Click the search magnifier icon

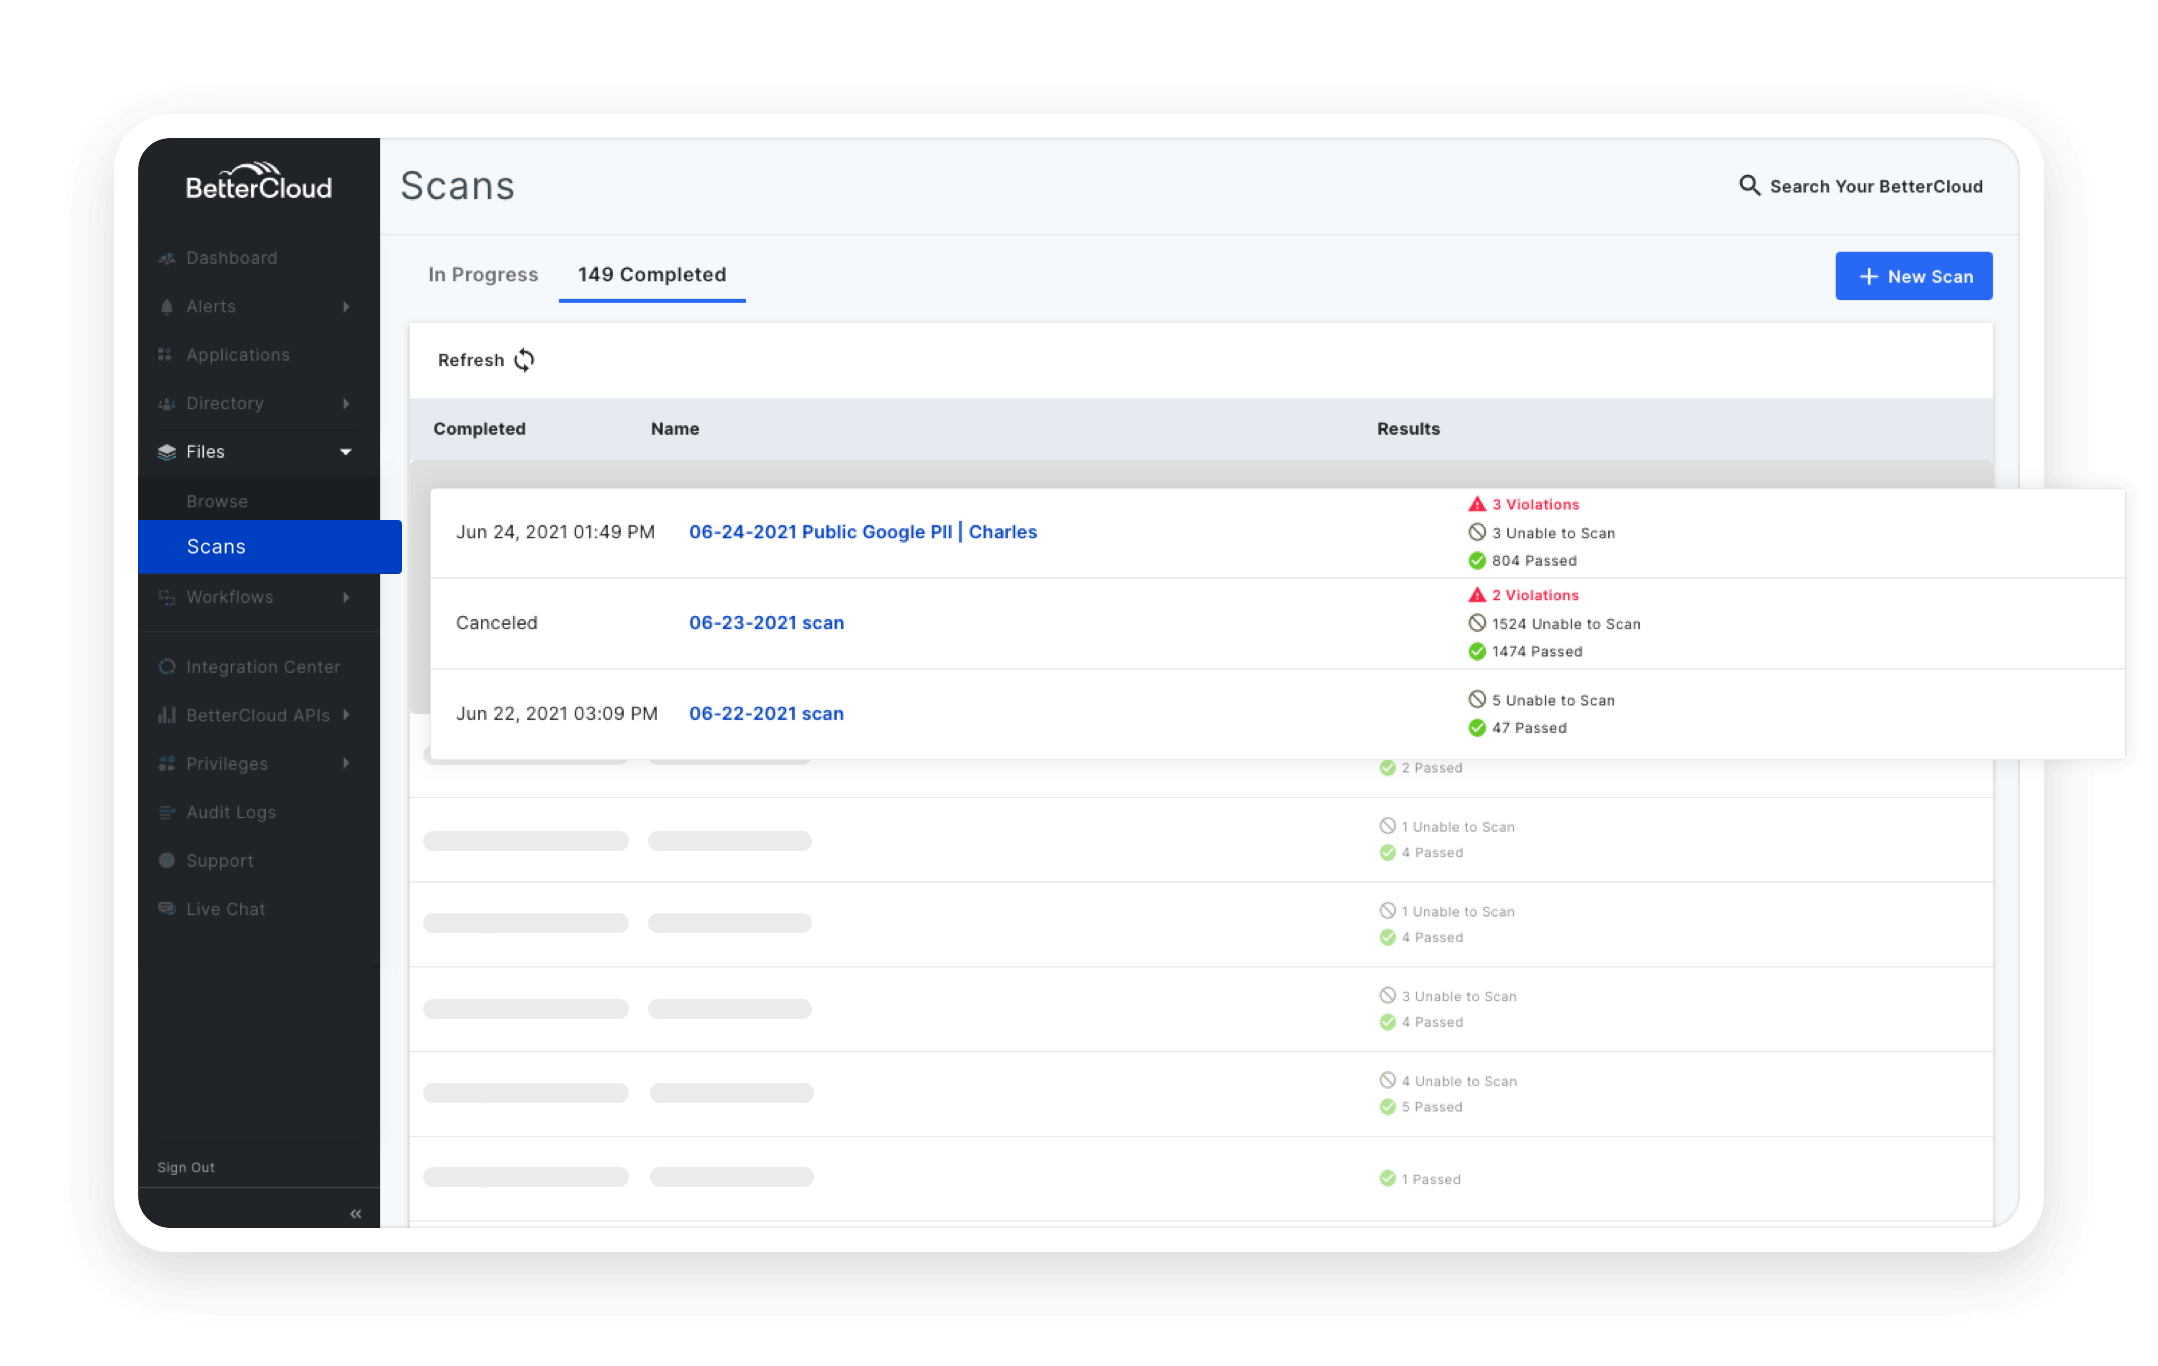[1749, 186]
